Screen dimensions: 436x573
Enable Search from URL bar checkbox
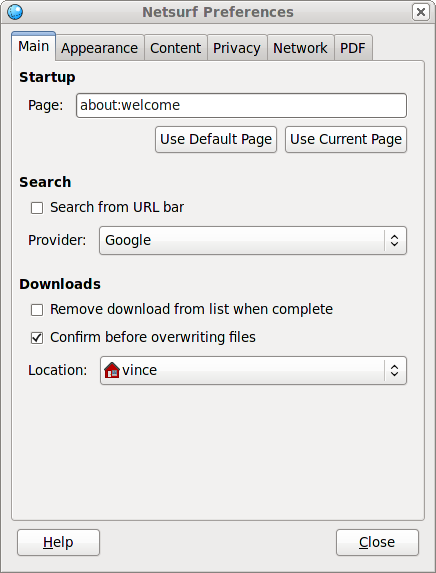click(37, 208)
